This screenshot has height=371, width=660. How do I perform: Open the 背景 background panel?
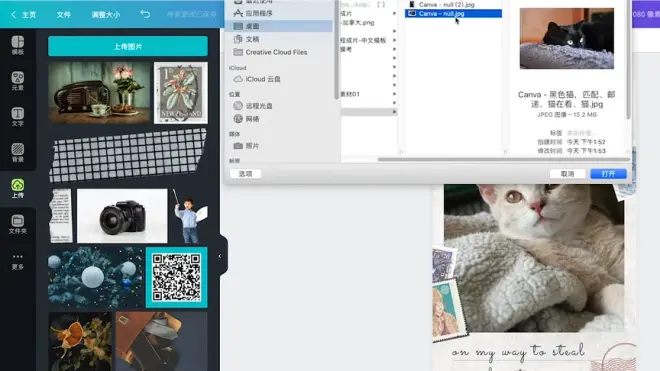pyautogui.click(x=18, y=152)
